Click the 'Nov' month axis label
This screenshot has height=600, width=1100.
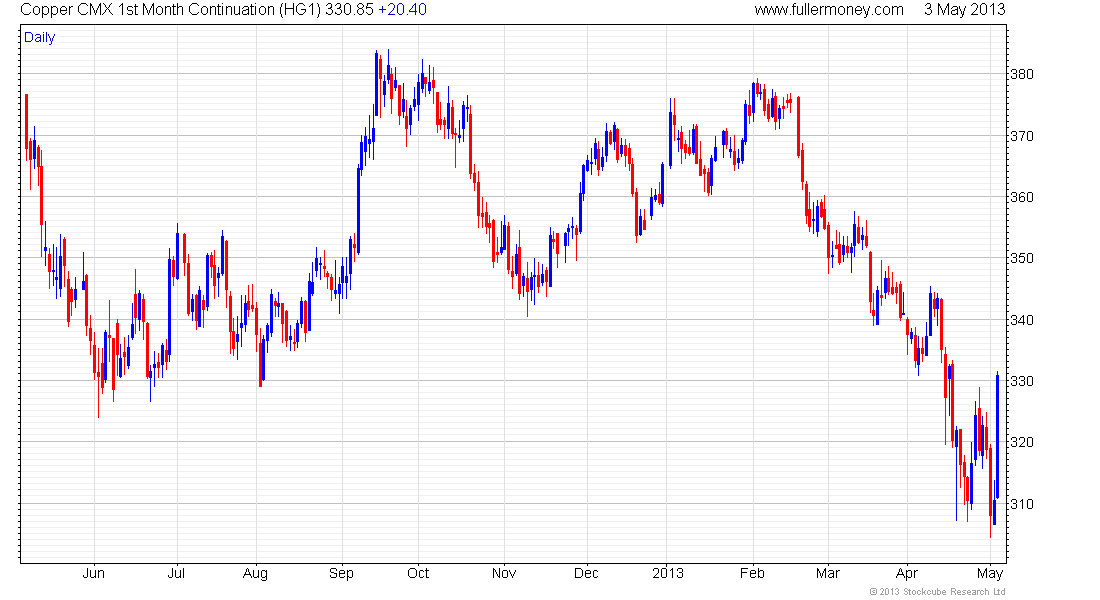click(504, 573)
